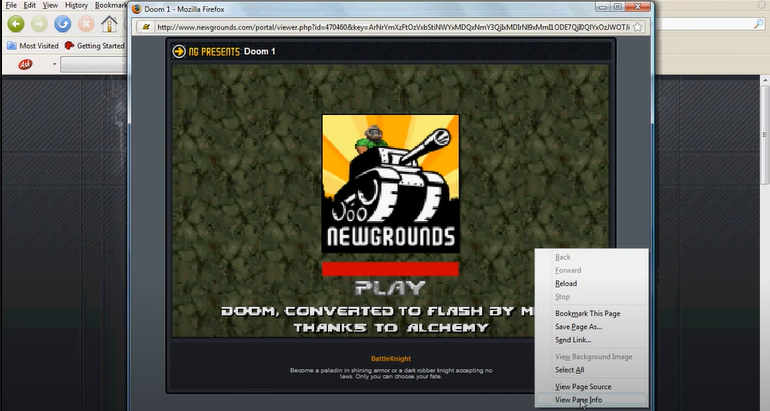Bookmark page with star icon
The image size is (770, 411).
(637, 27)
